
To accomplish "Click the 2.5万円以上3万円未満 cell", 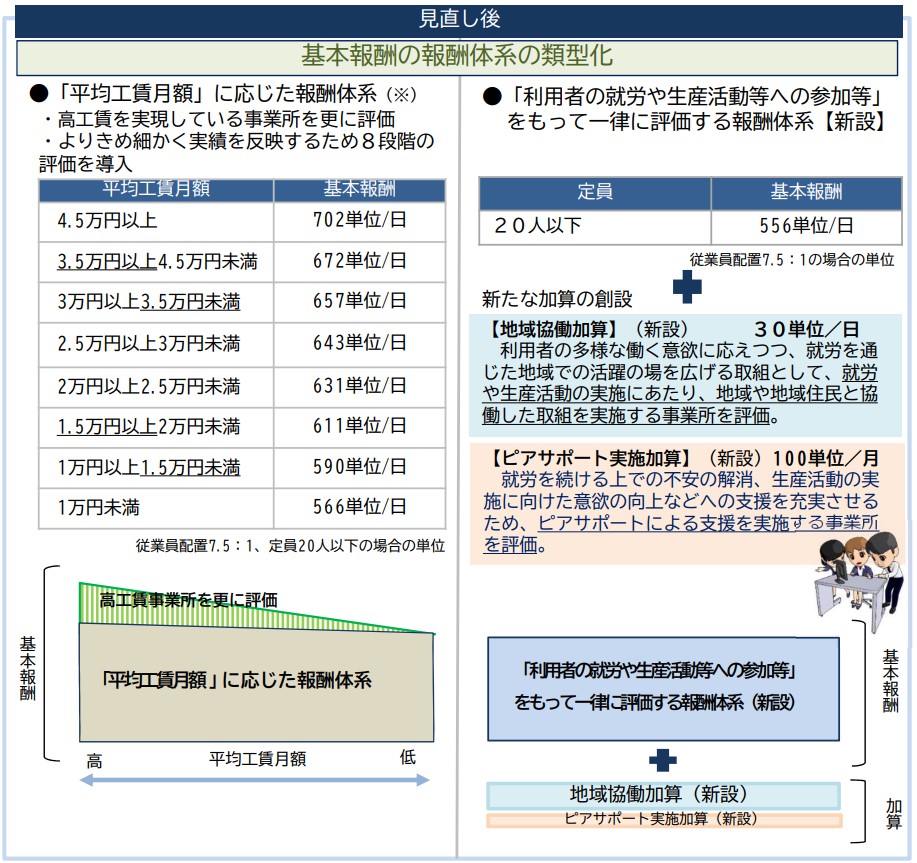I will 156,344.
